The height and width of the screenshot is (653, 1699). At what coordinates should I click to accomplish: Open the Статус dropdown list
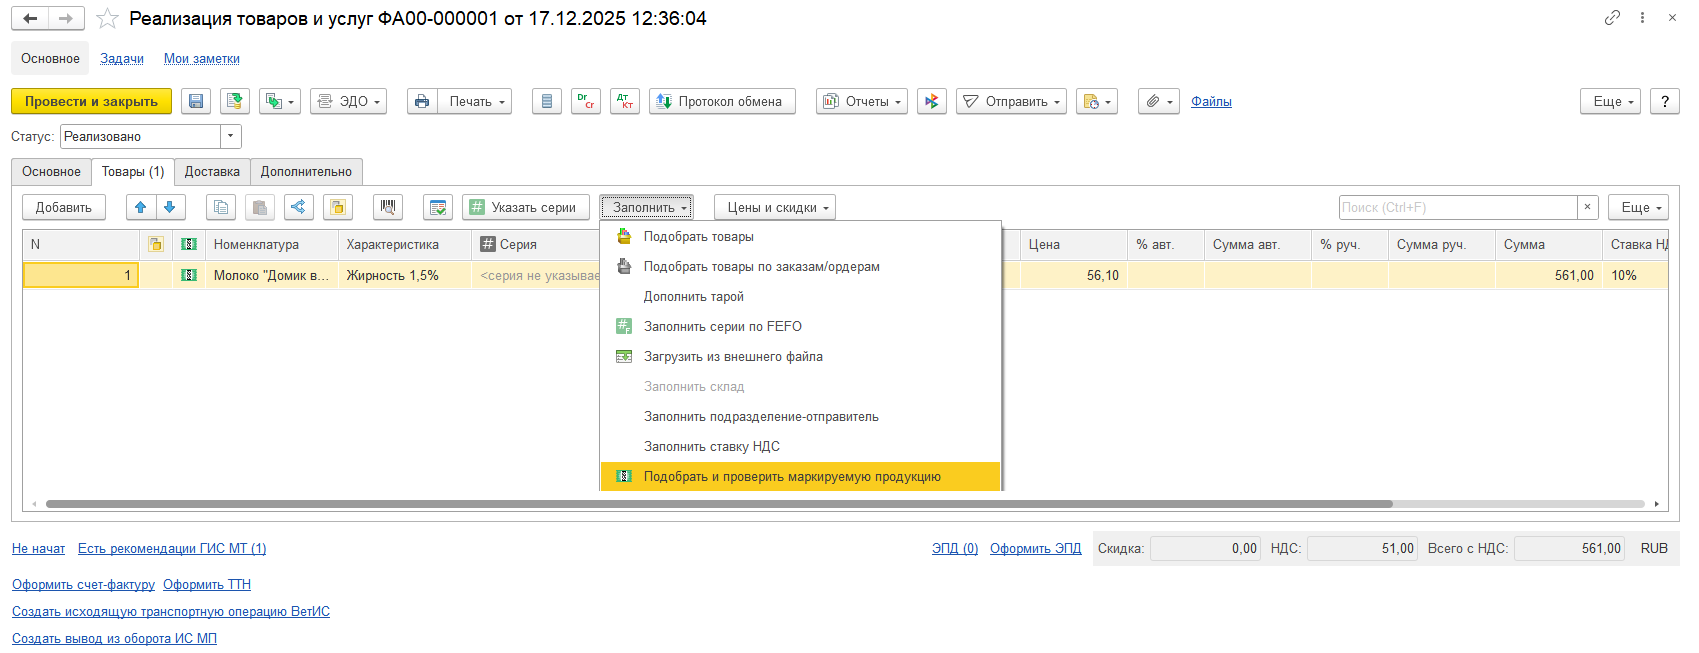[x=231, y=136]
